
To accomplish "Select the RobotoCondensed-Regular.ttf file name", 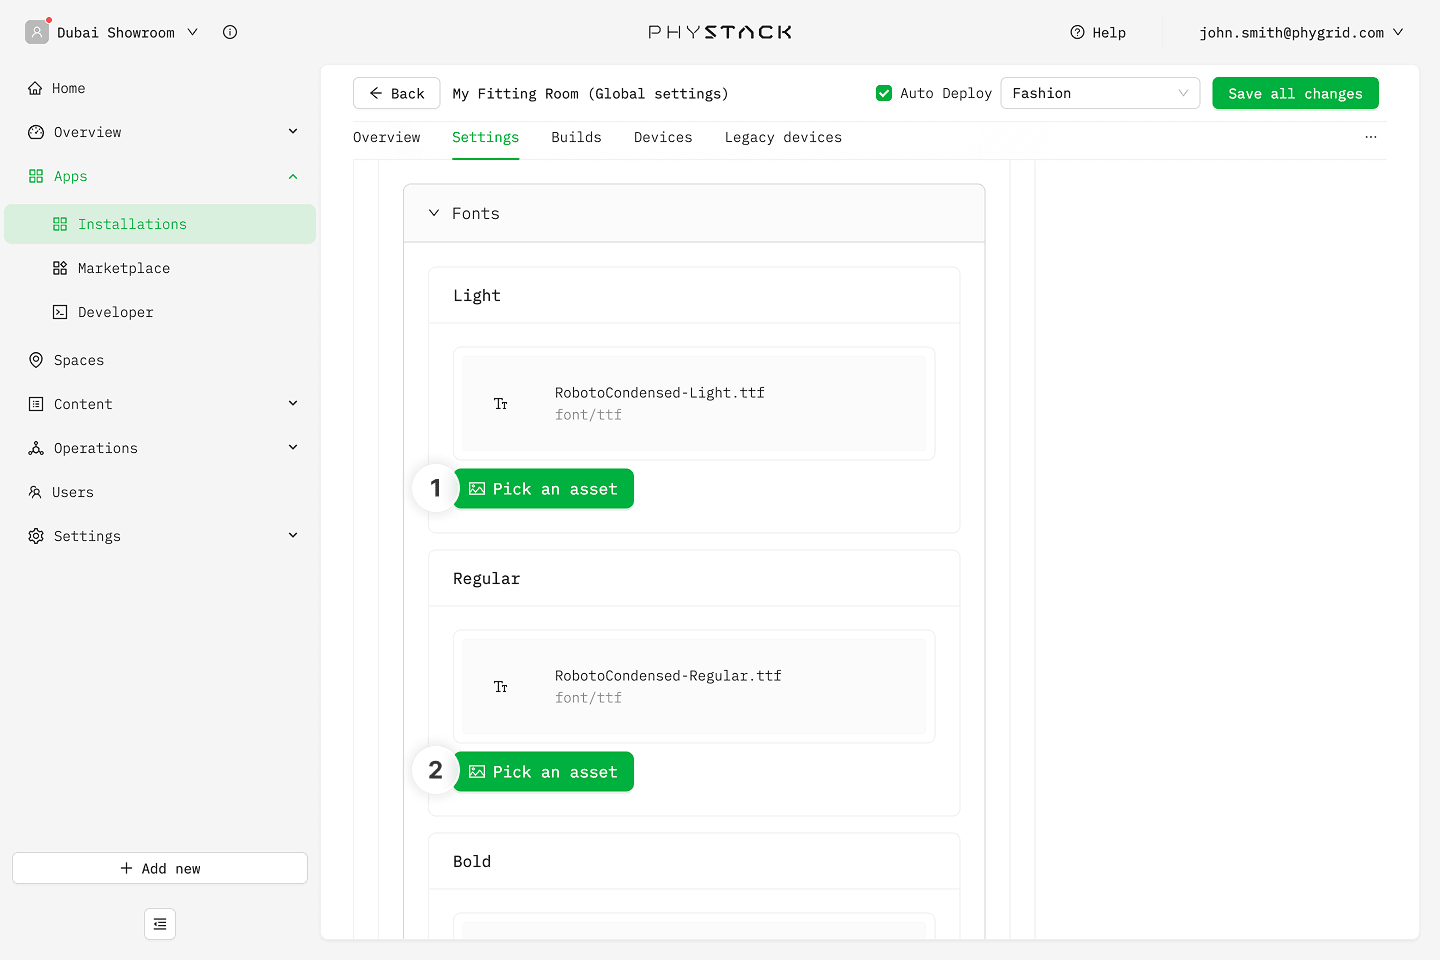I will 668,676.
